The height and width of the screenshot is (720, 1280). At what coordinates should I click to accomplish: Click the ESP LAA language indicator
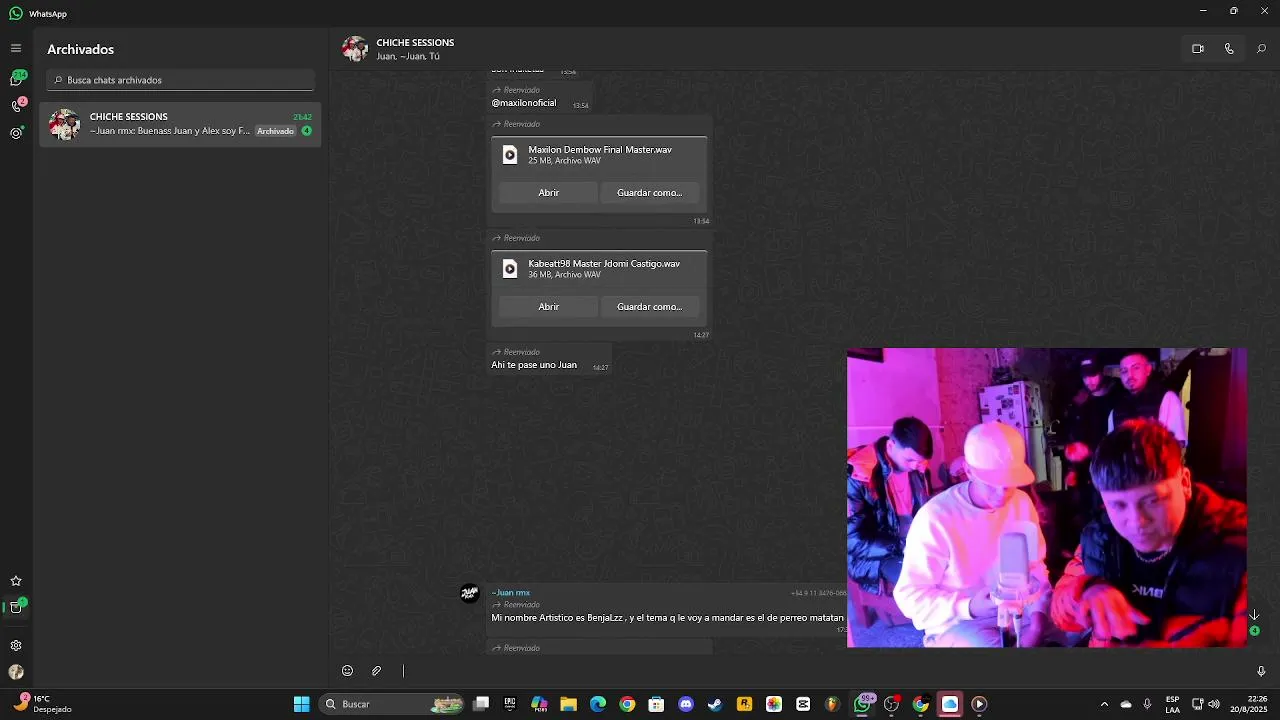pos(1172,705)
